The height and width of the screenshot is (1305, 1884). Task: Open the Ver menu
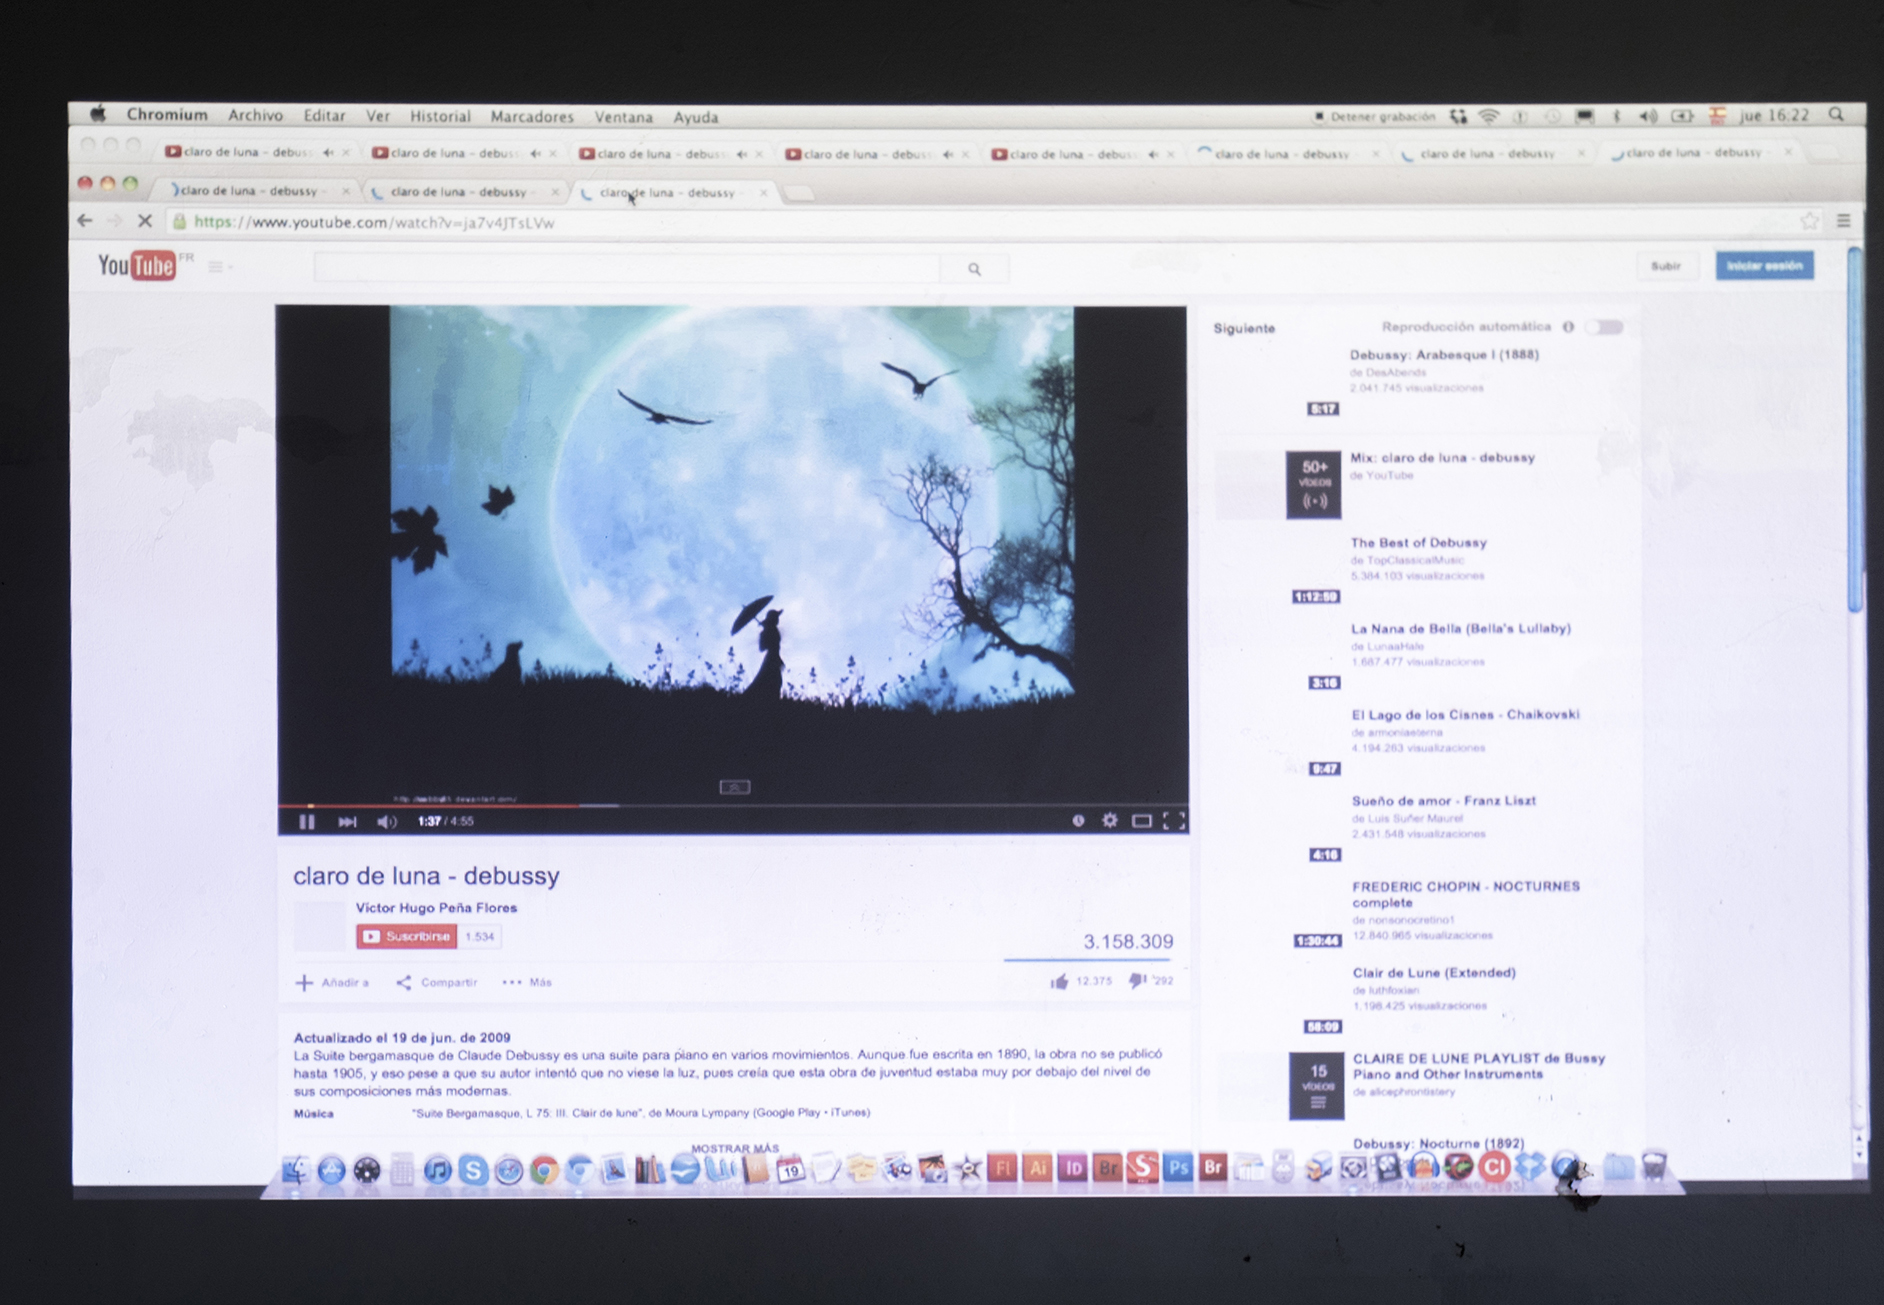pos(377,116)
